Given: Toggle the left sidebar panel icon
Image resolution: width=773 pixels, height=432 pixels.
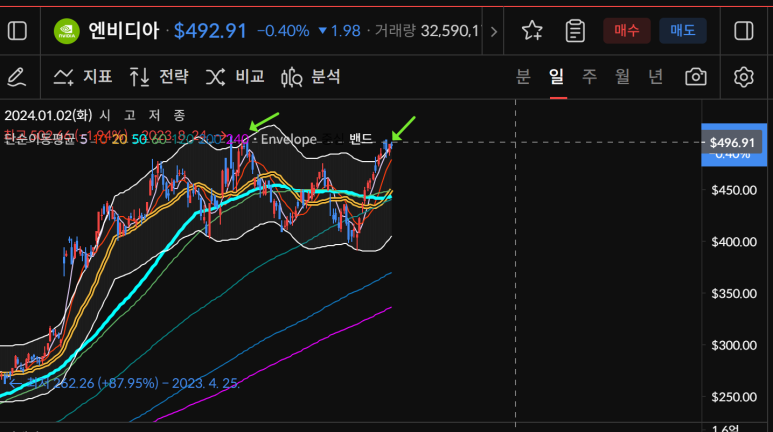Looking at the screenshot, I should (17, 31).
